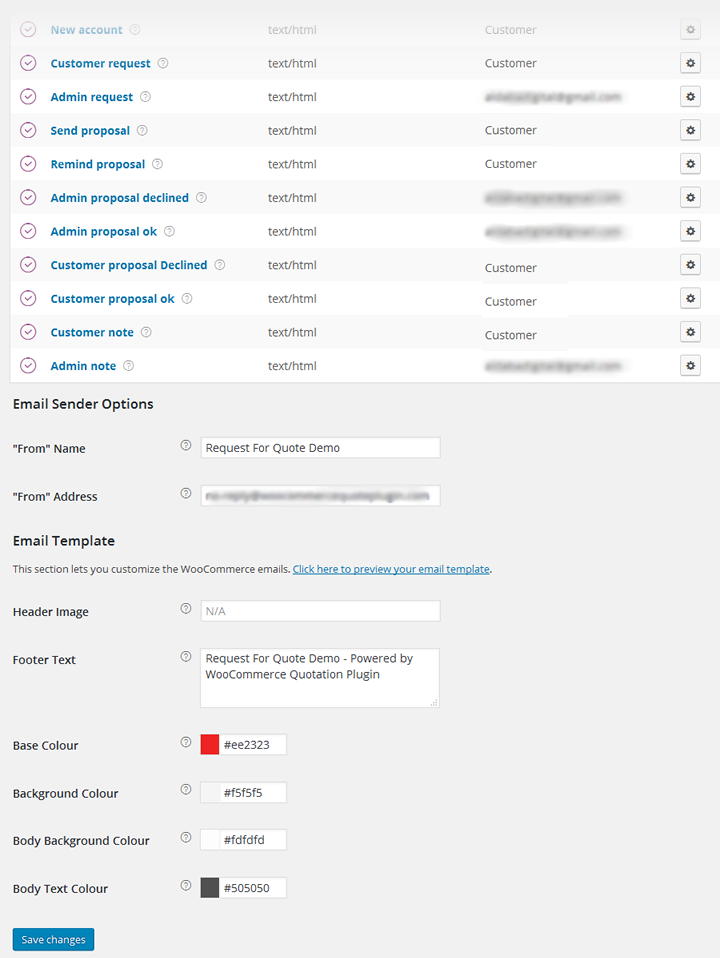Click the red Base Colour swatch
This screenshot has width=720, height=958.
click(210, 744)
